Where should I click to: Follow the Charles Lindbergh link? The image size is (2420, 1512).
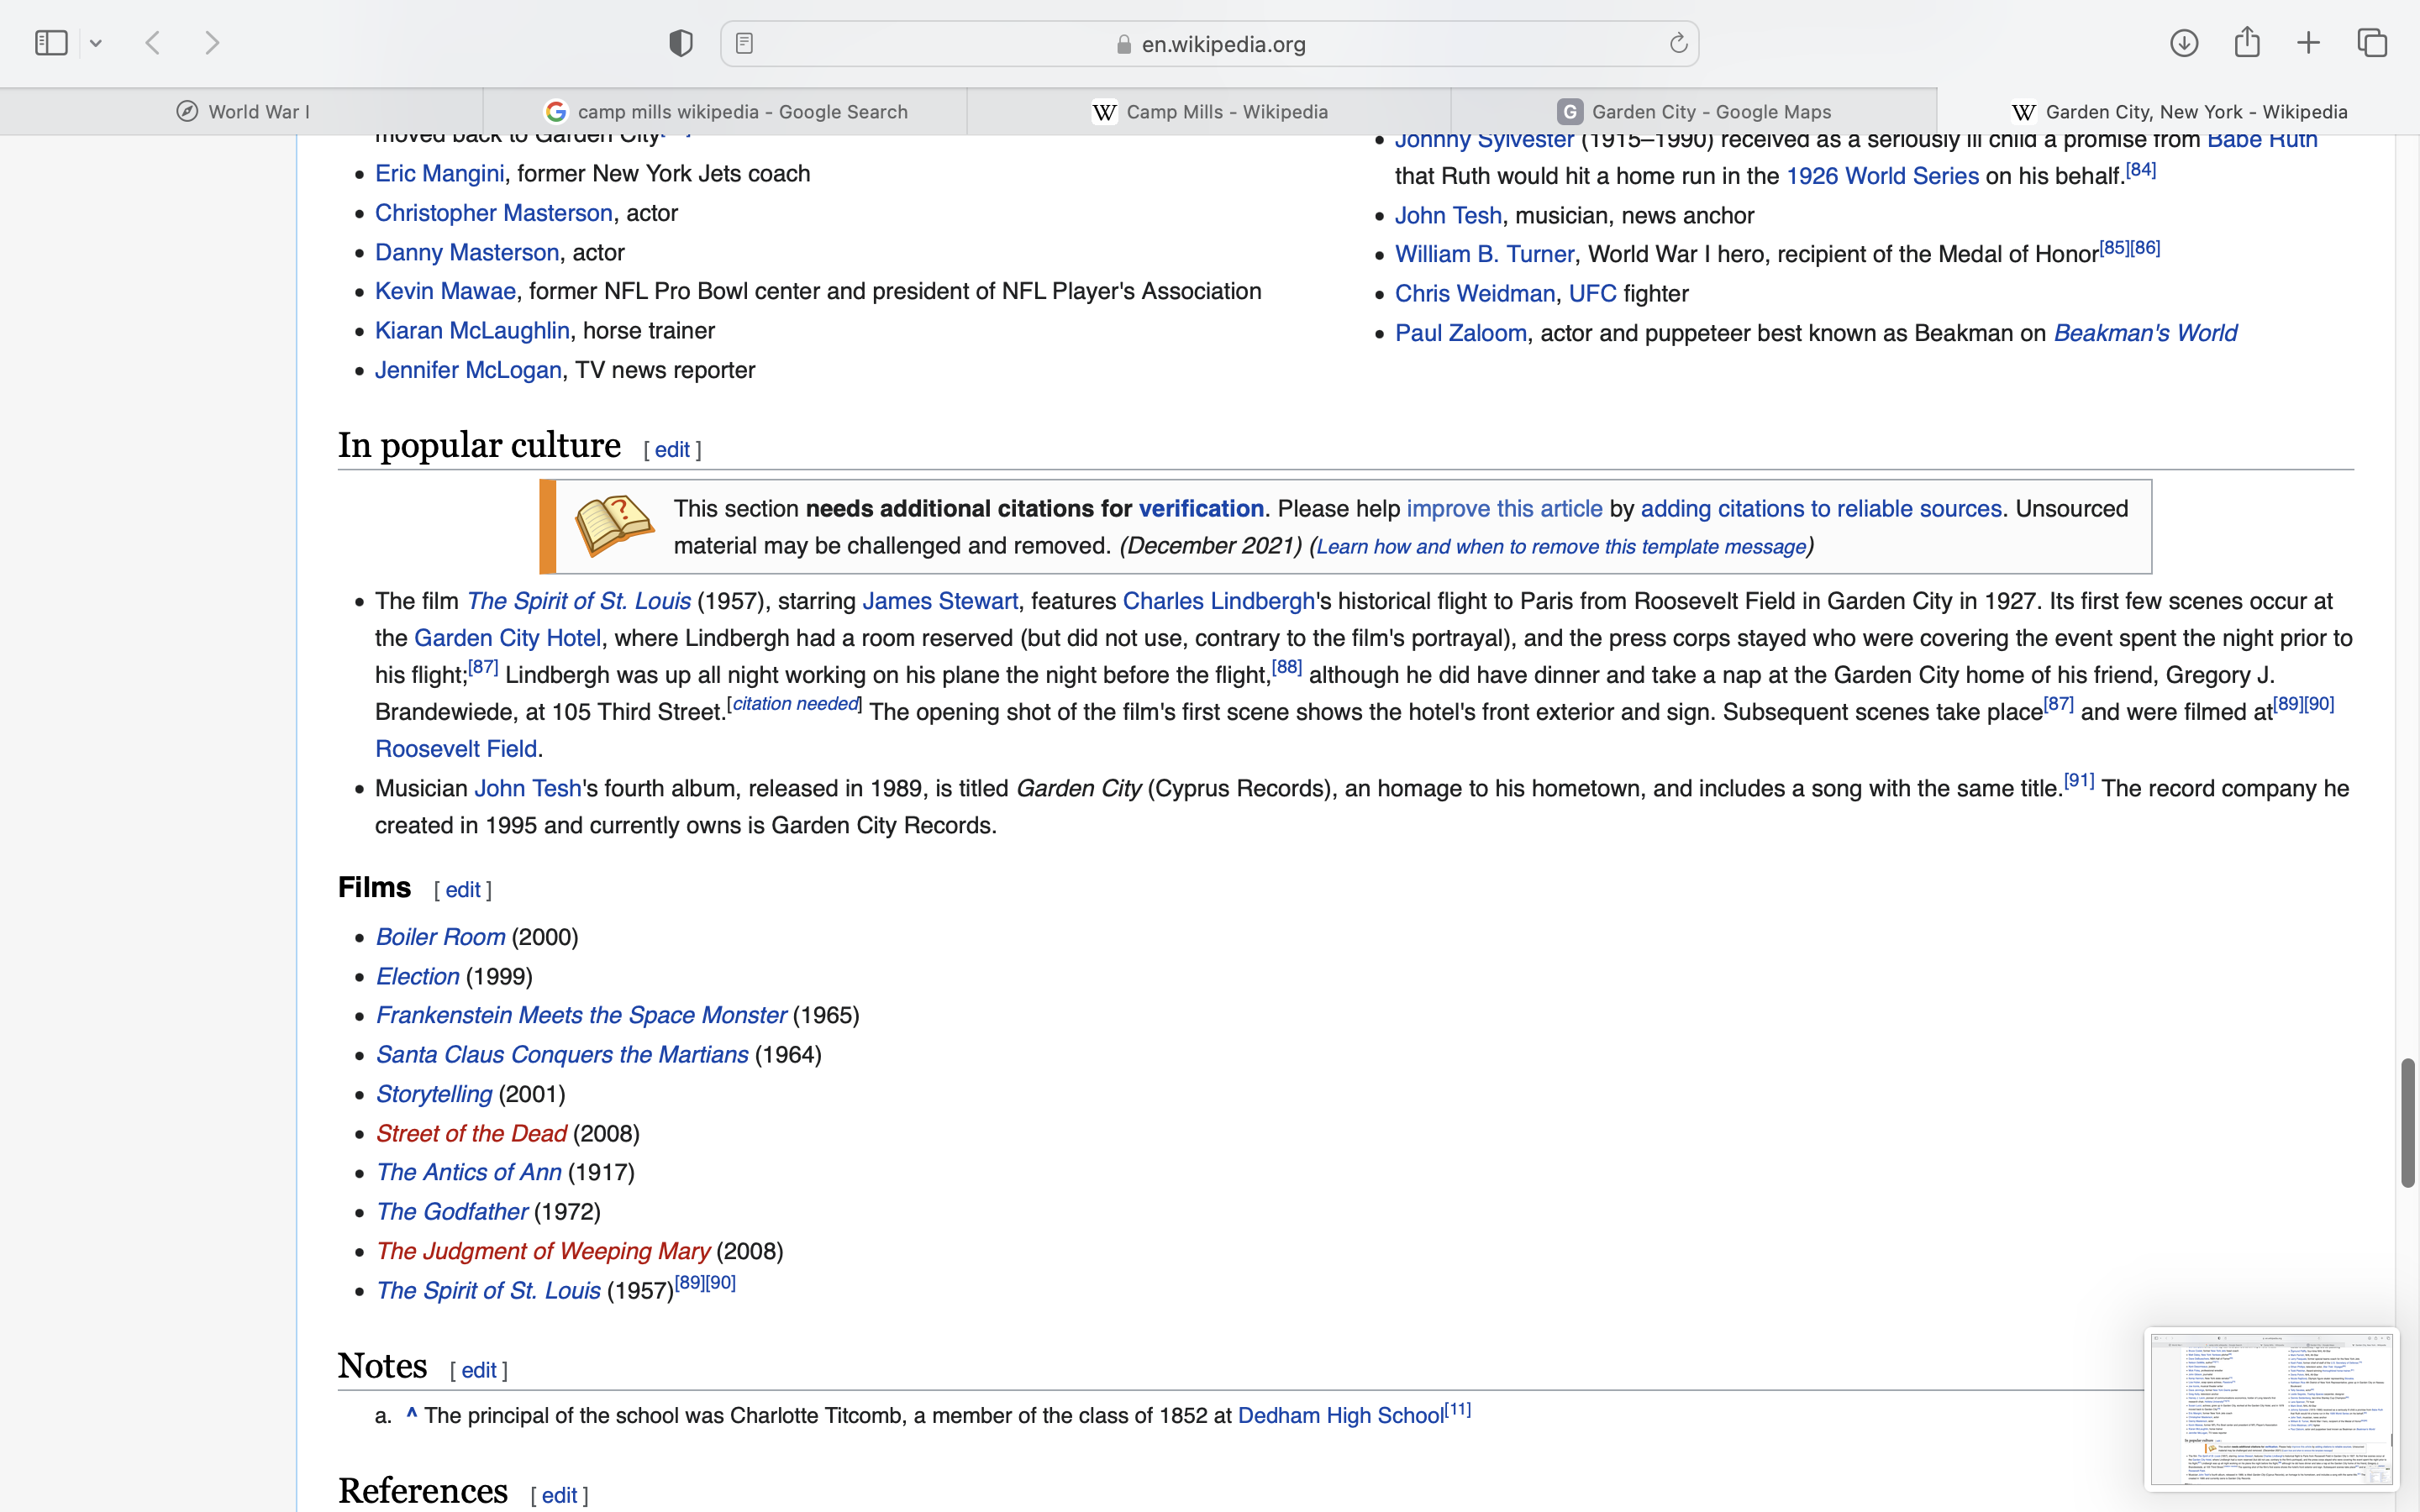tap(1218, 601)
